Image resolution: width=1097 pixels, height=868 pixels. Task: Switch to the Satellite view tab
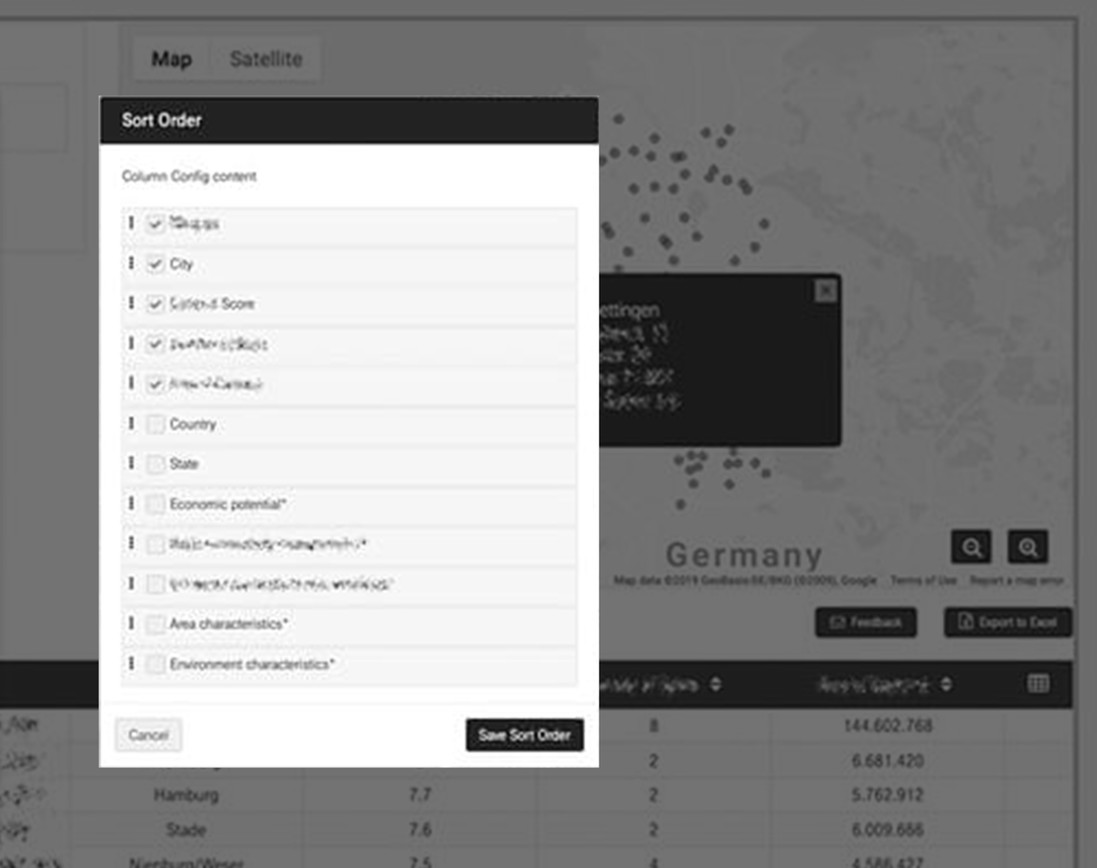265,59
